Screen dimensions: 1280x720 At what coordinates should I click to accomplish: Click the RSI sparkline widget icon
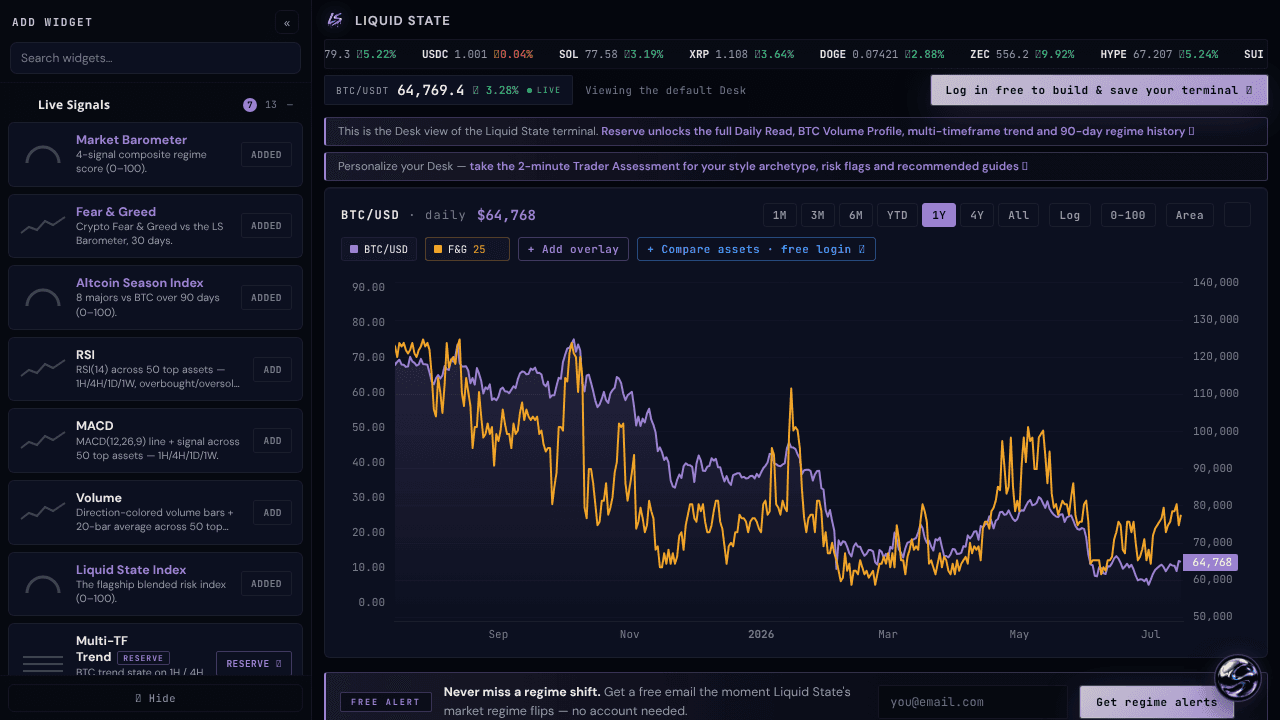click(x=43, y=370)
